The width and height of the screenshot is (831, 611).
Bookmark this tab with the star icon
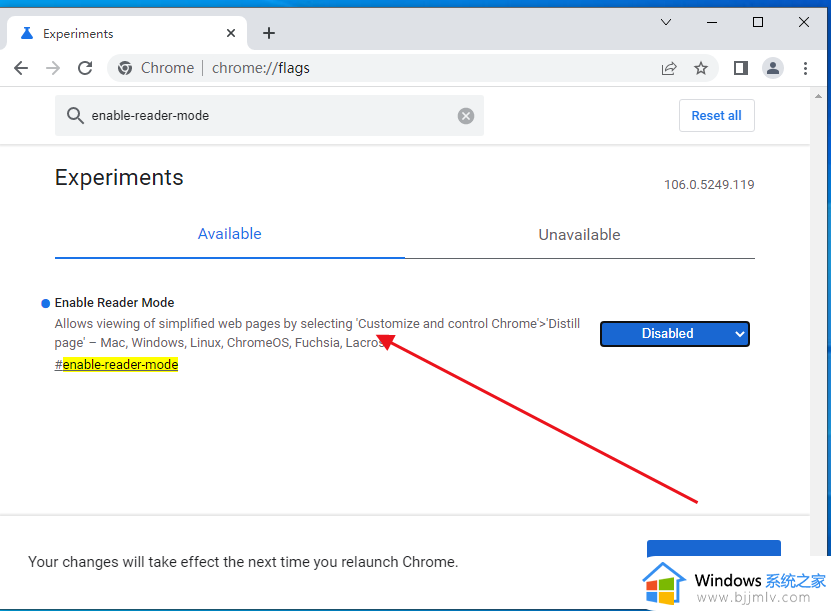pyautogui.click(x=701, y=68)
